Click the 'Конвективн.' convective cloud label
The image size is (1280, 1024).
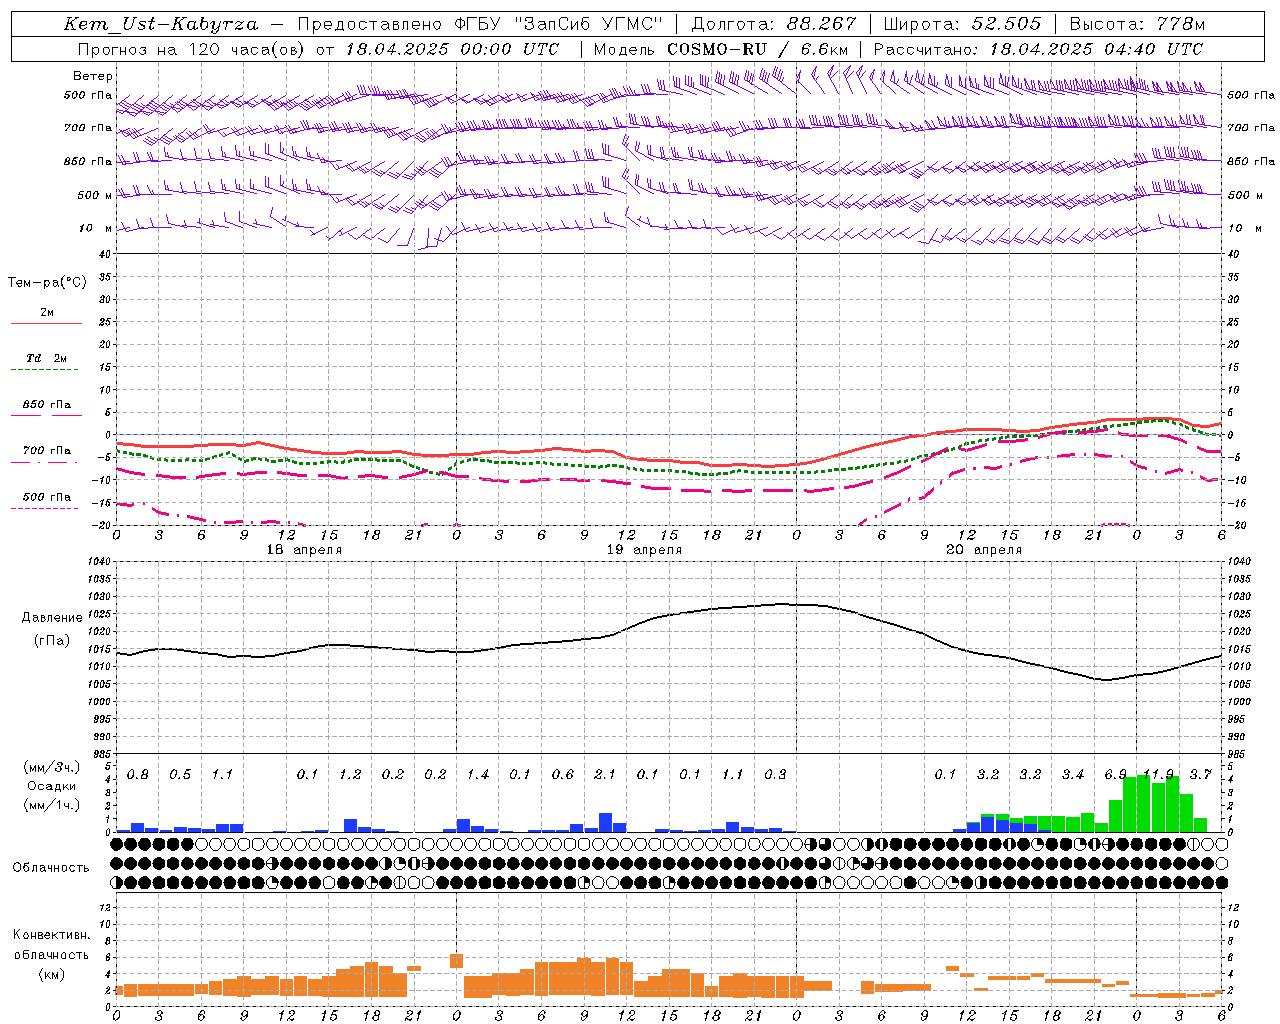tap(51, 935)
